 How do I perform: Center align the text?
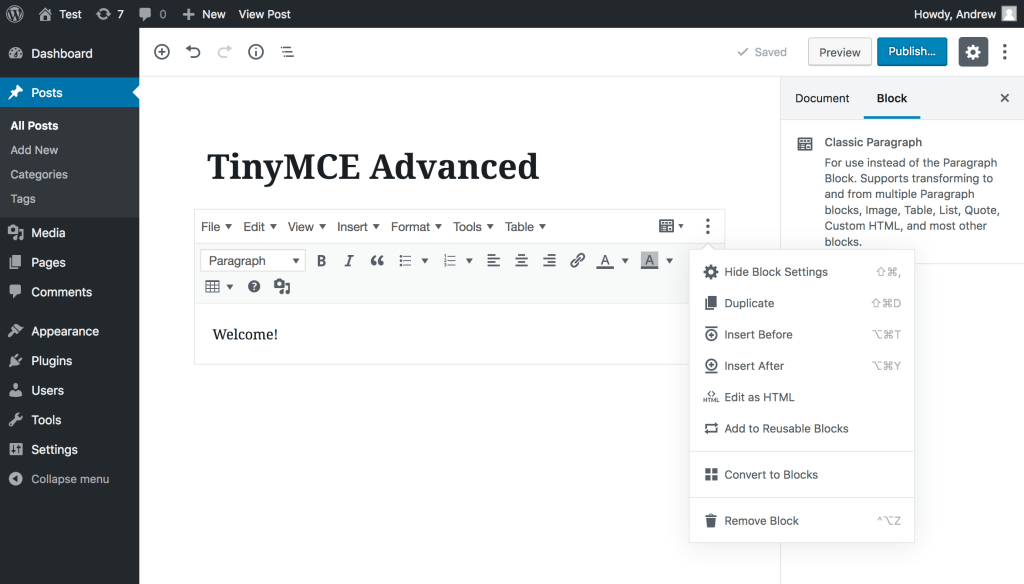(x=521, y=261)
